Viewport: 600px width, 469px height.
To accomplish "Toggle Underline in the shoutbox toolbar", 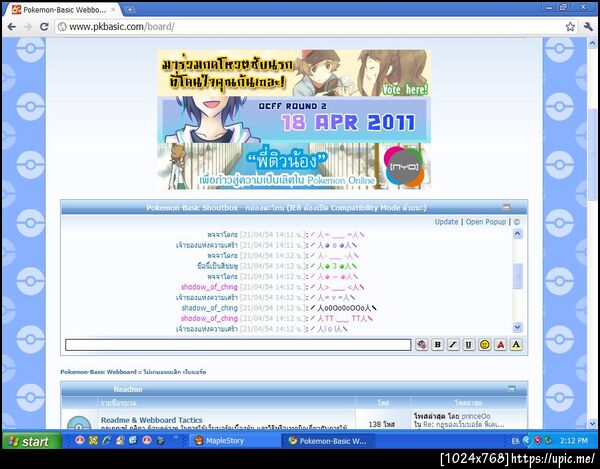I will tap(469, 345).
